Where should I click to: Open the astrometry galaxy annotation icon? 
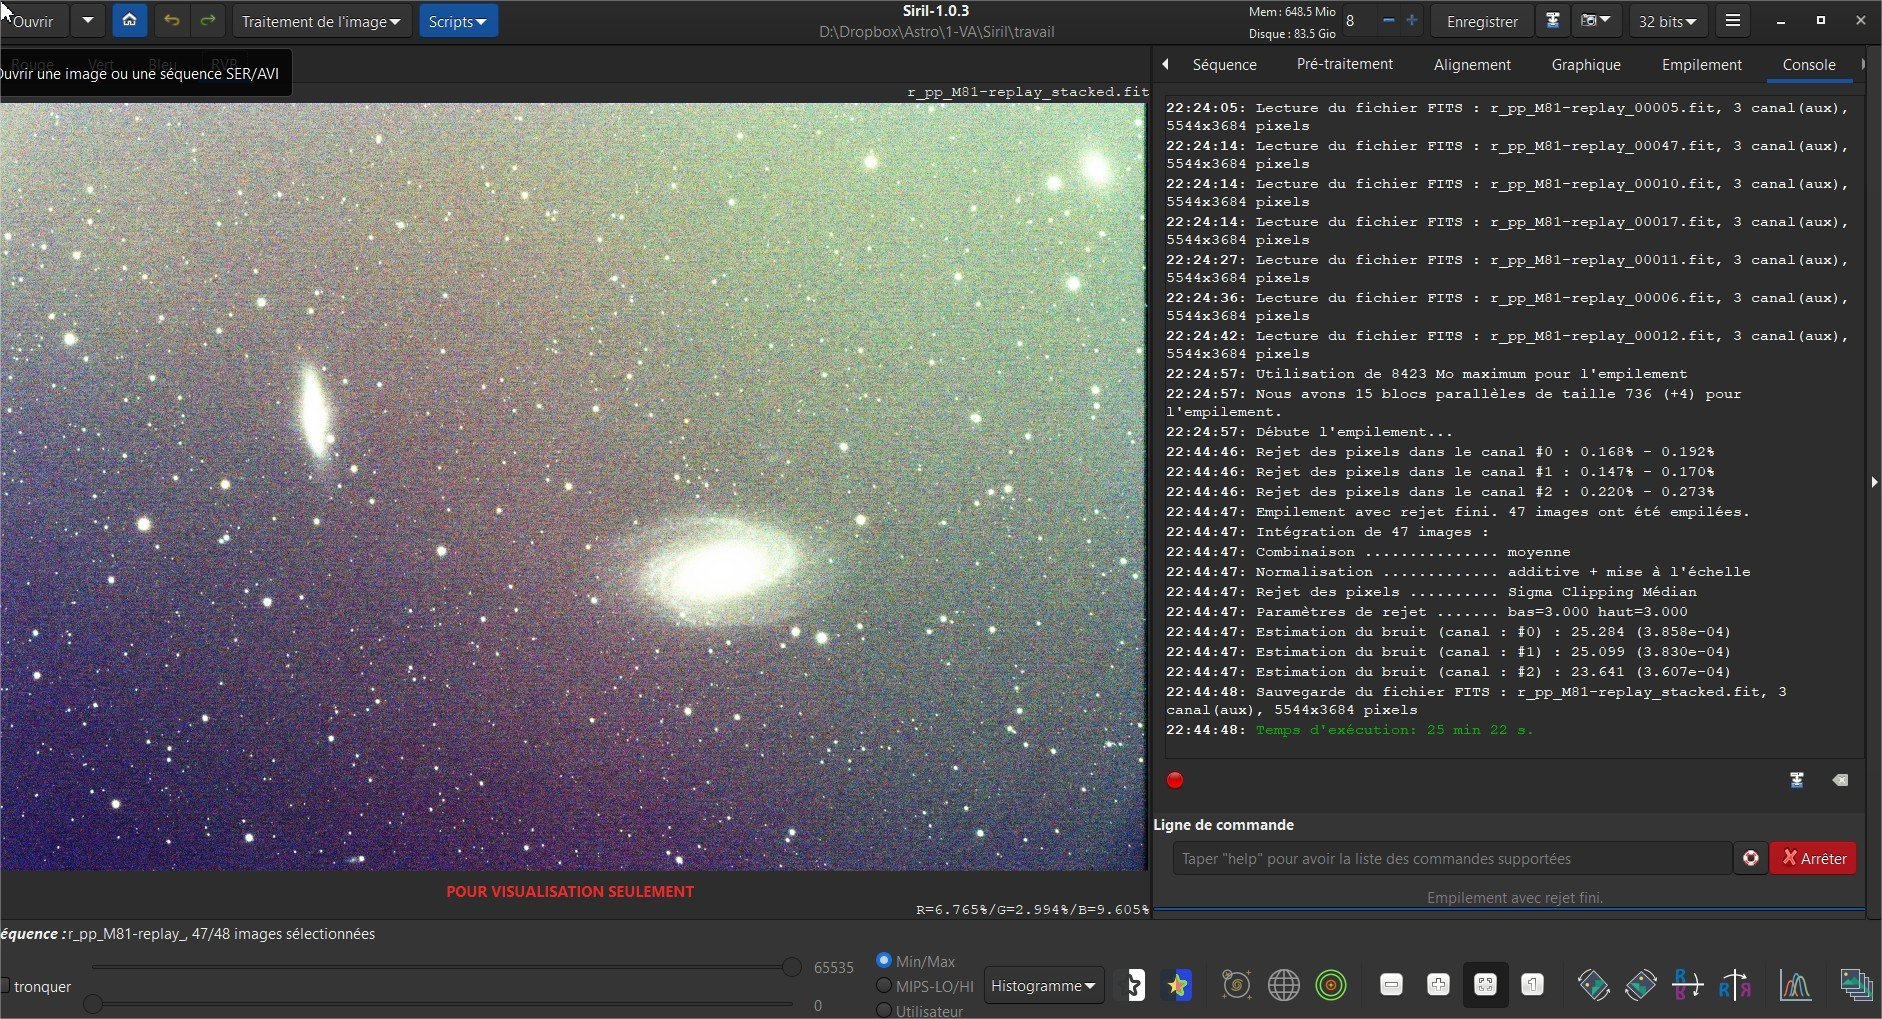point(1237,986)
